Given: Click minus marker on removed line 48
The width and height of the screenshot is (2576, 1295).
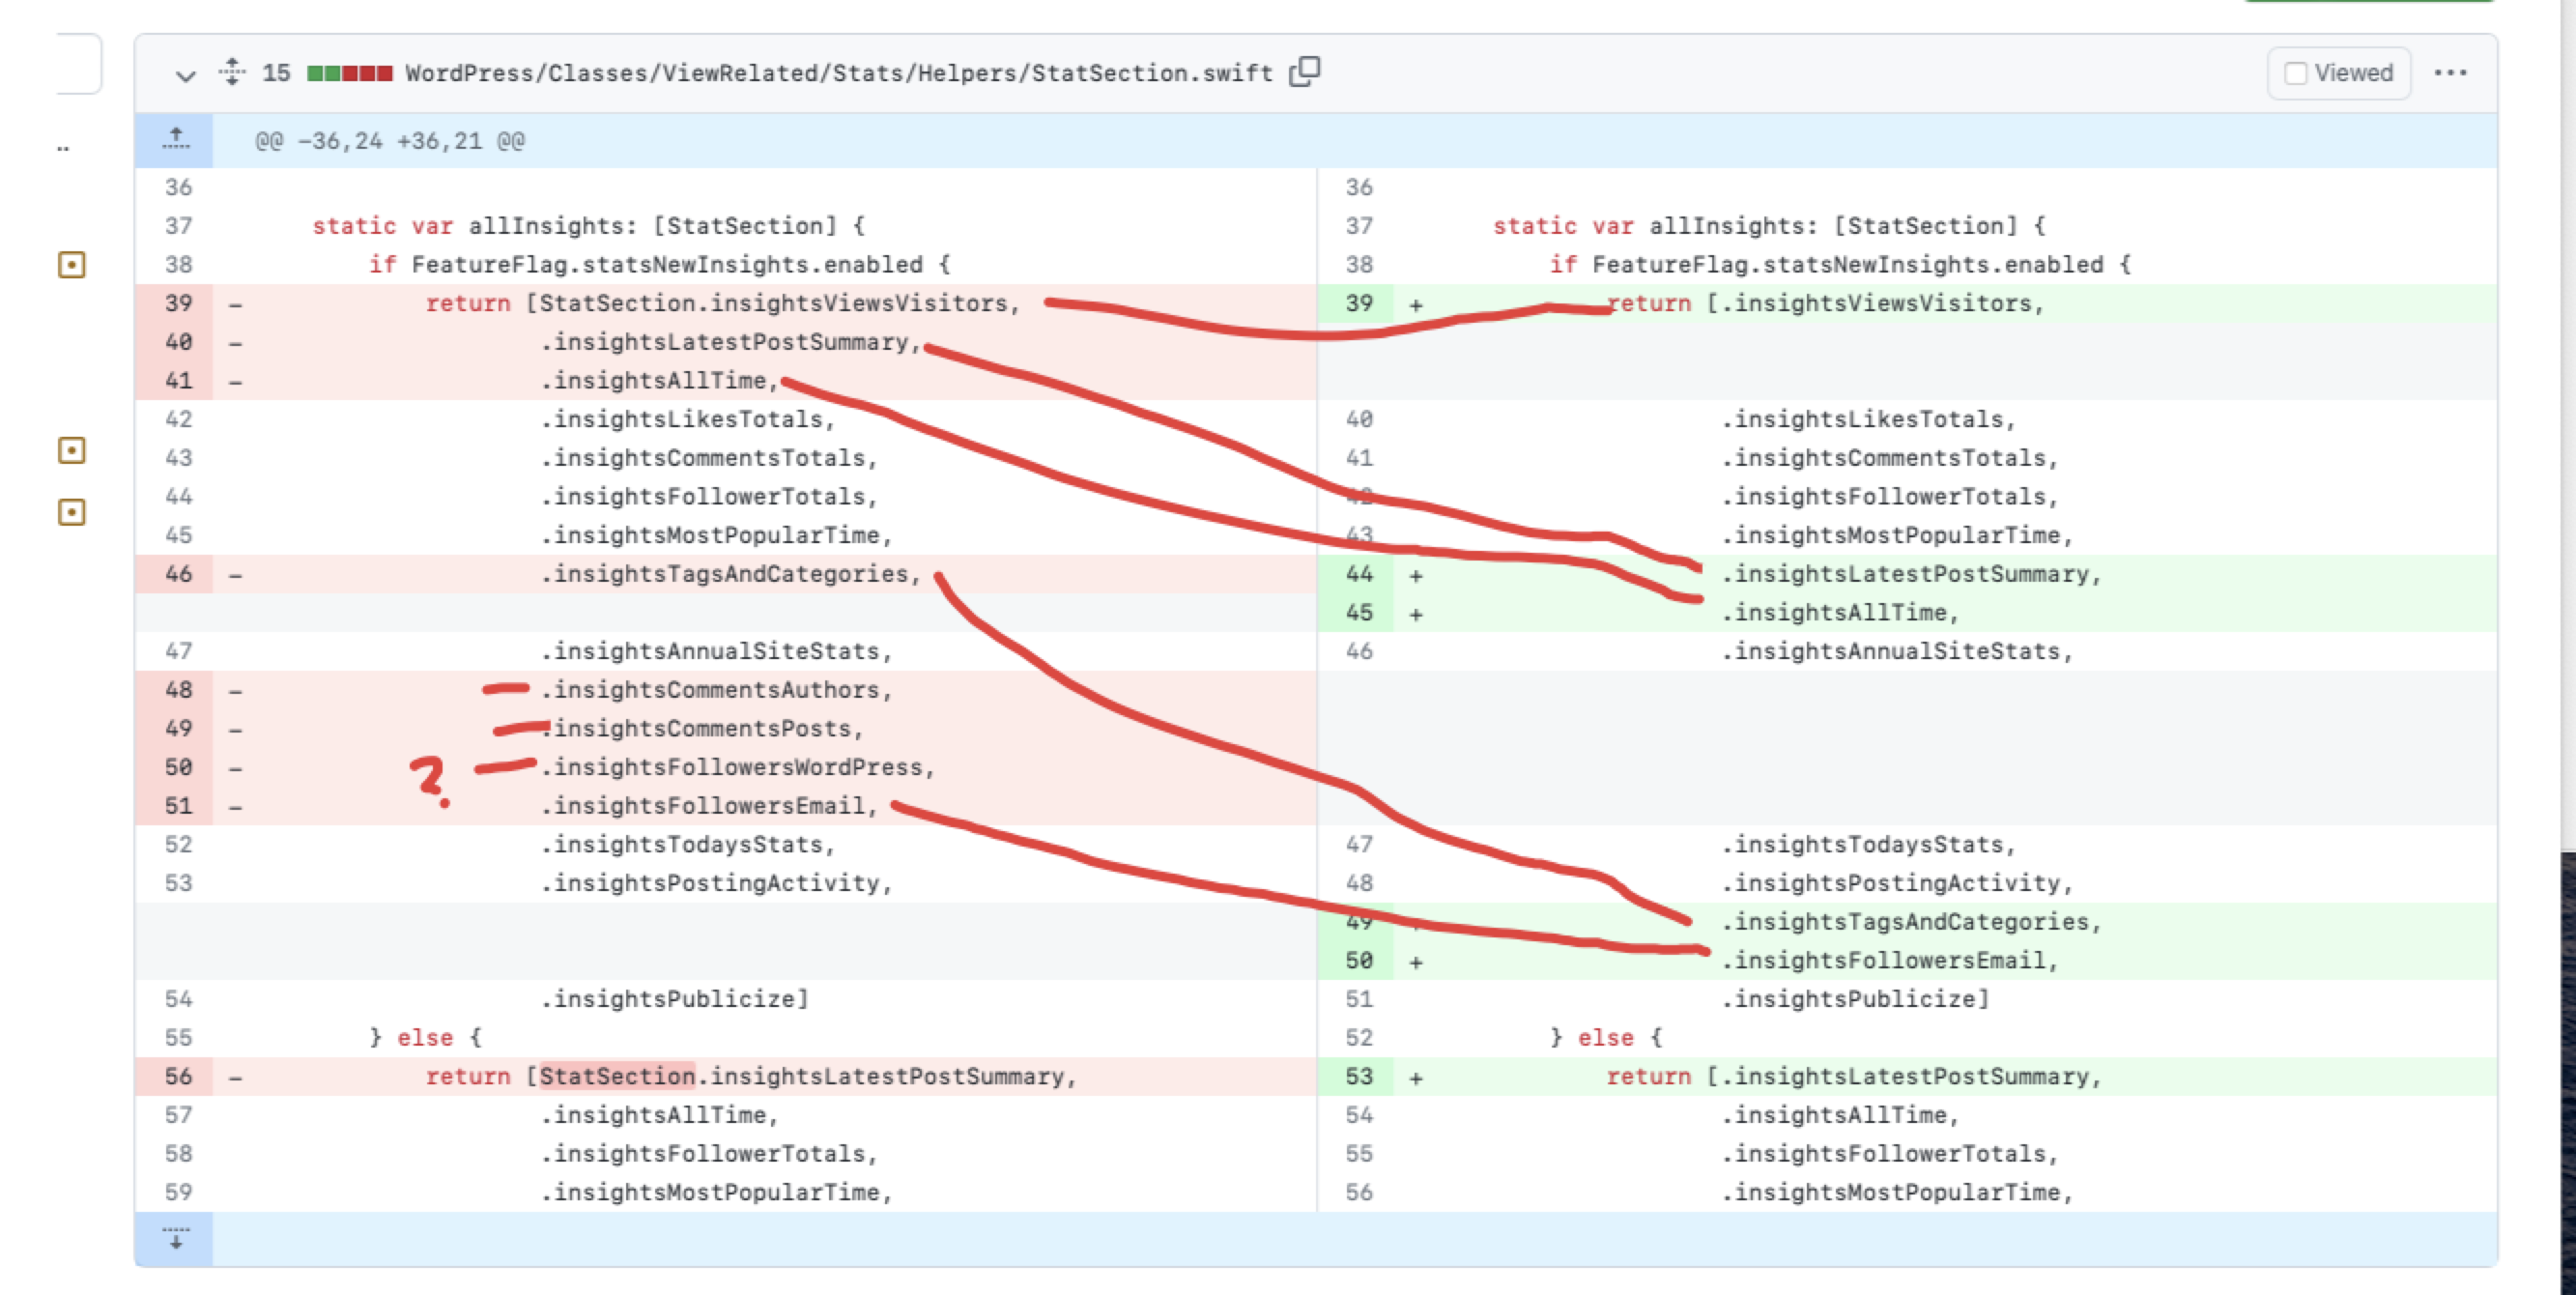Looking at the screenshot, I should click(235, 691).
